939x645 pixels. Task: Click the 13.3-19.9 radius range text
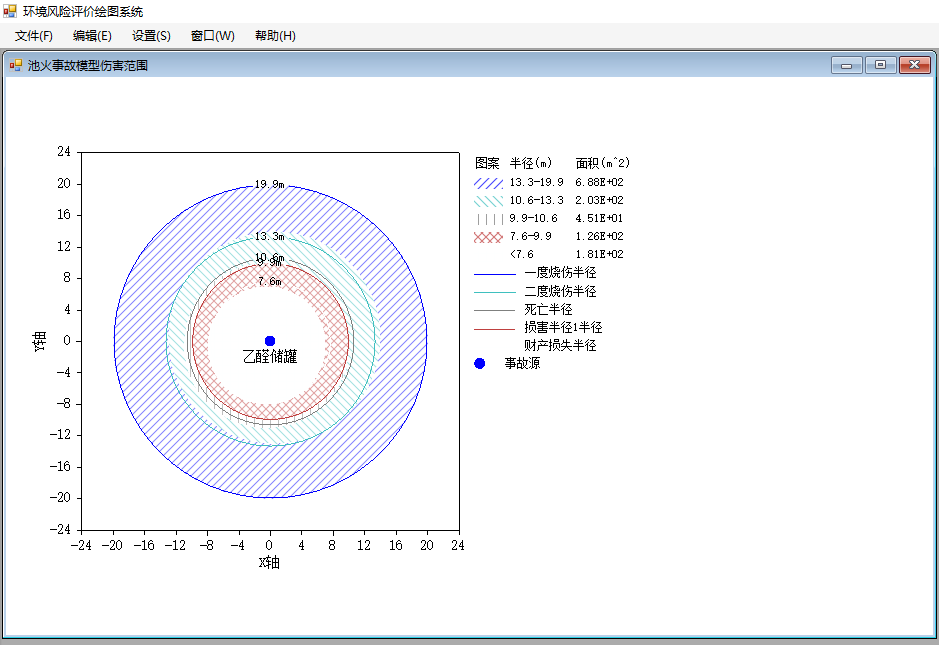pos(537,182)
